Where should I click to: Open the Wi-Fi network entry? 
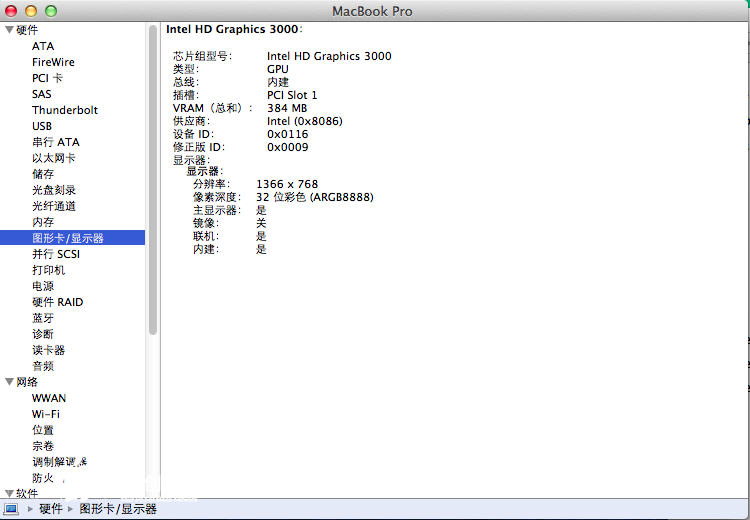45,414
